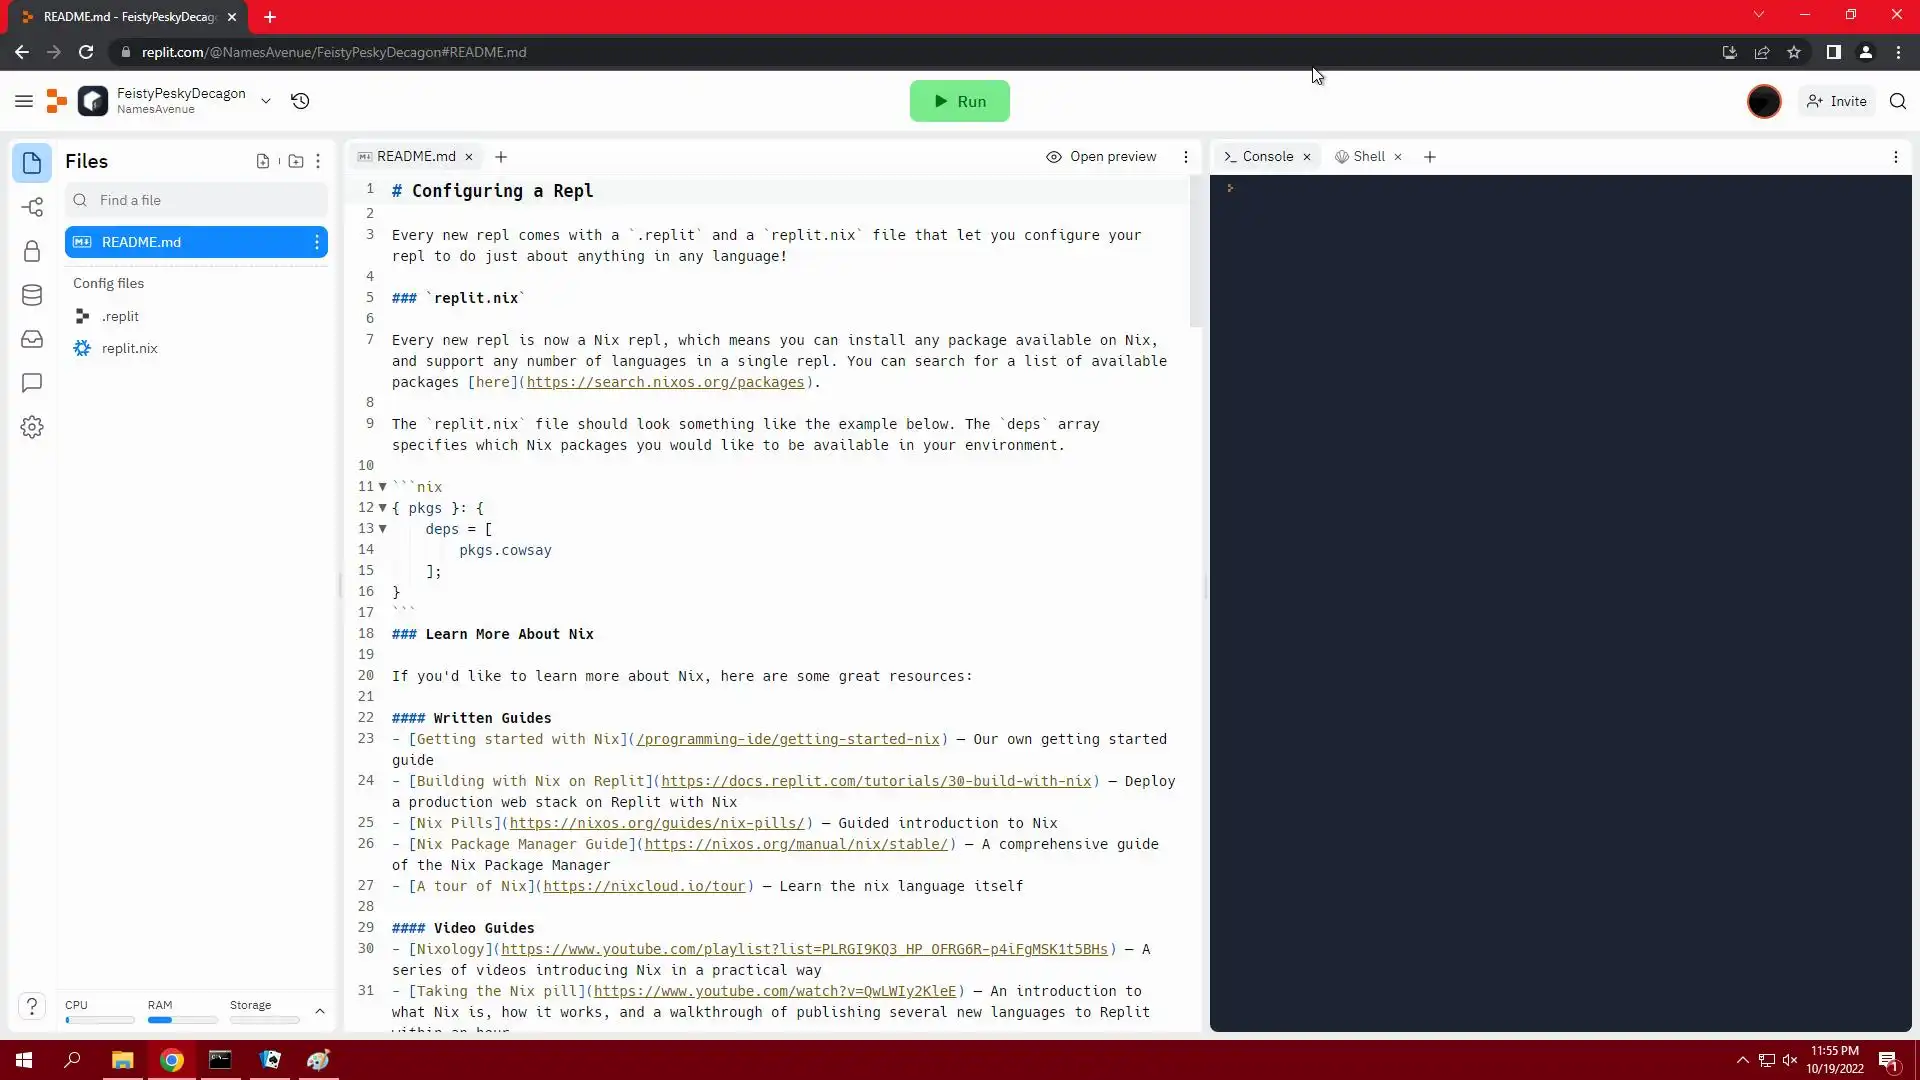1920x1080 pixels.
Task: Toggle the hamburger sidebar menu
Action: 24,101
